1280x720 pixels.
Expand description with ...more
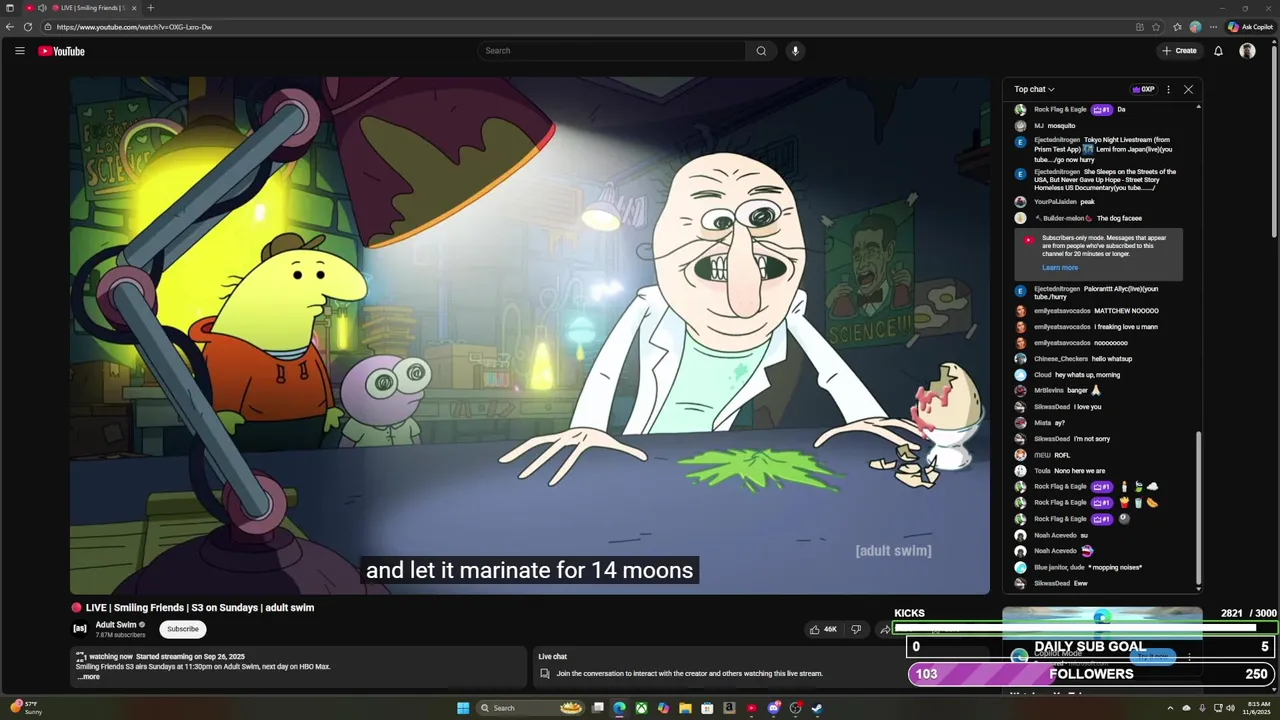pyautogui.click(x=89, y=677)
